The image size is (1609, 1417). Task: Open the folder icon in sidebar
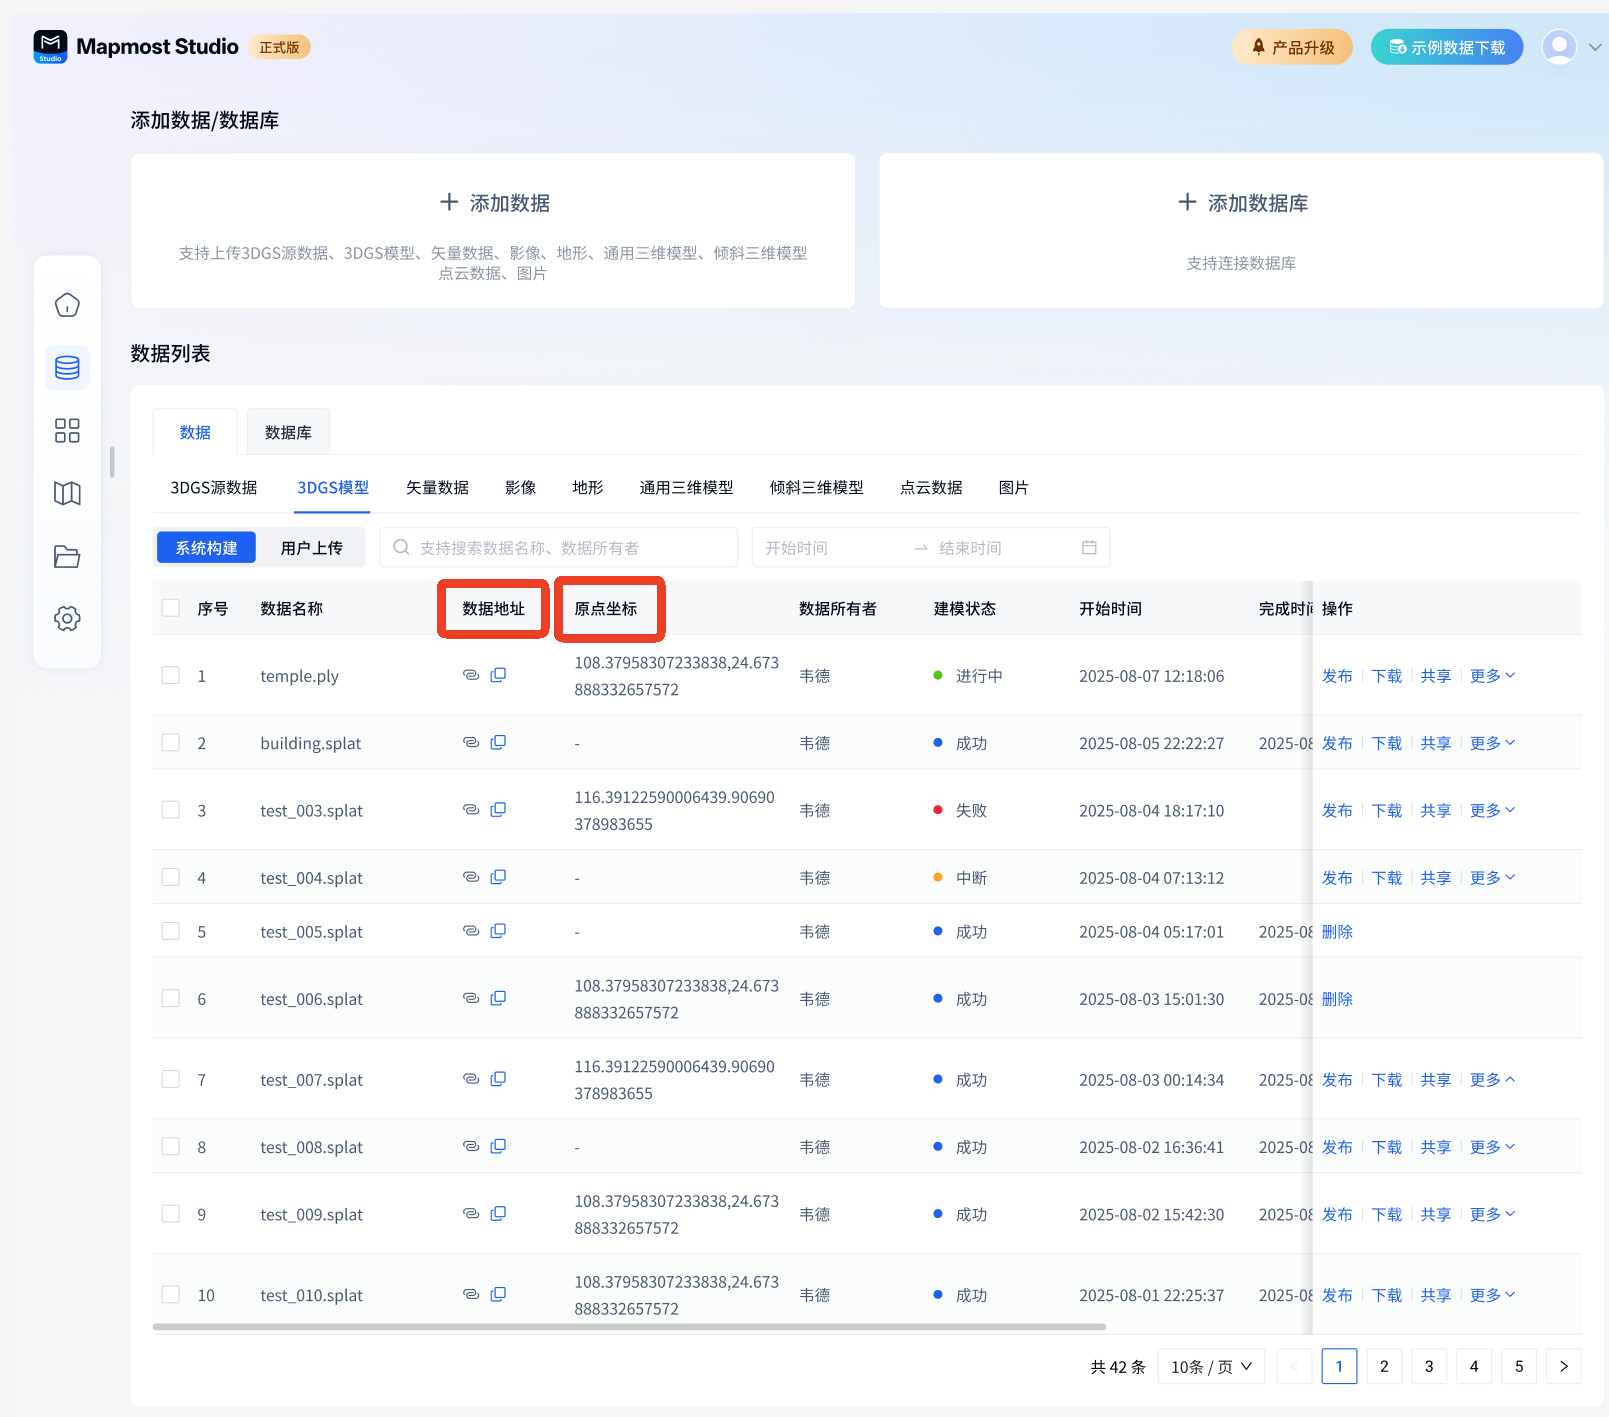coord(67,556)
